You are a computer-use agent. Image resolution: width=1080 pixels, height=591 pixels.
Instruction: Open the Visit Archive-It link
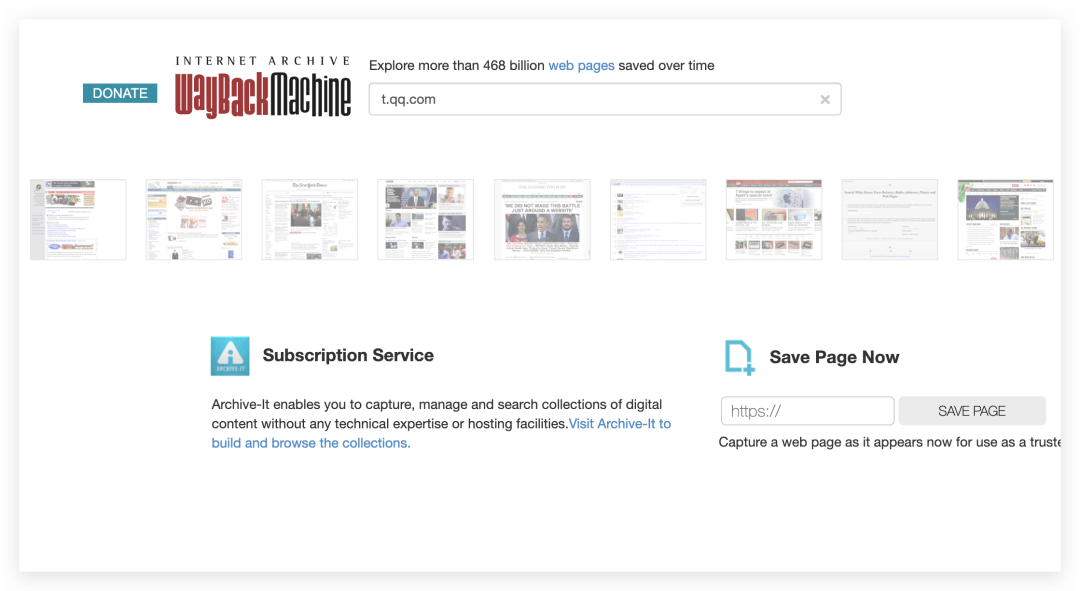tap(441, 433)
